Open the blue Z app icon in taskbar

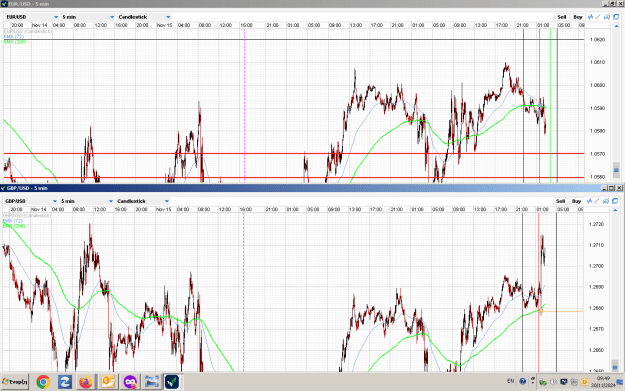(65, 382)
